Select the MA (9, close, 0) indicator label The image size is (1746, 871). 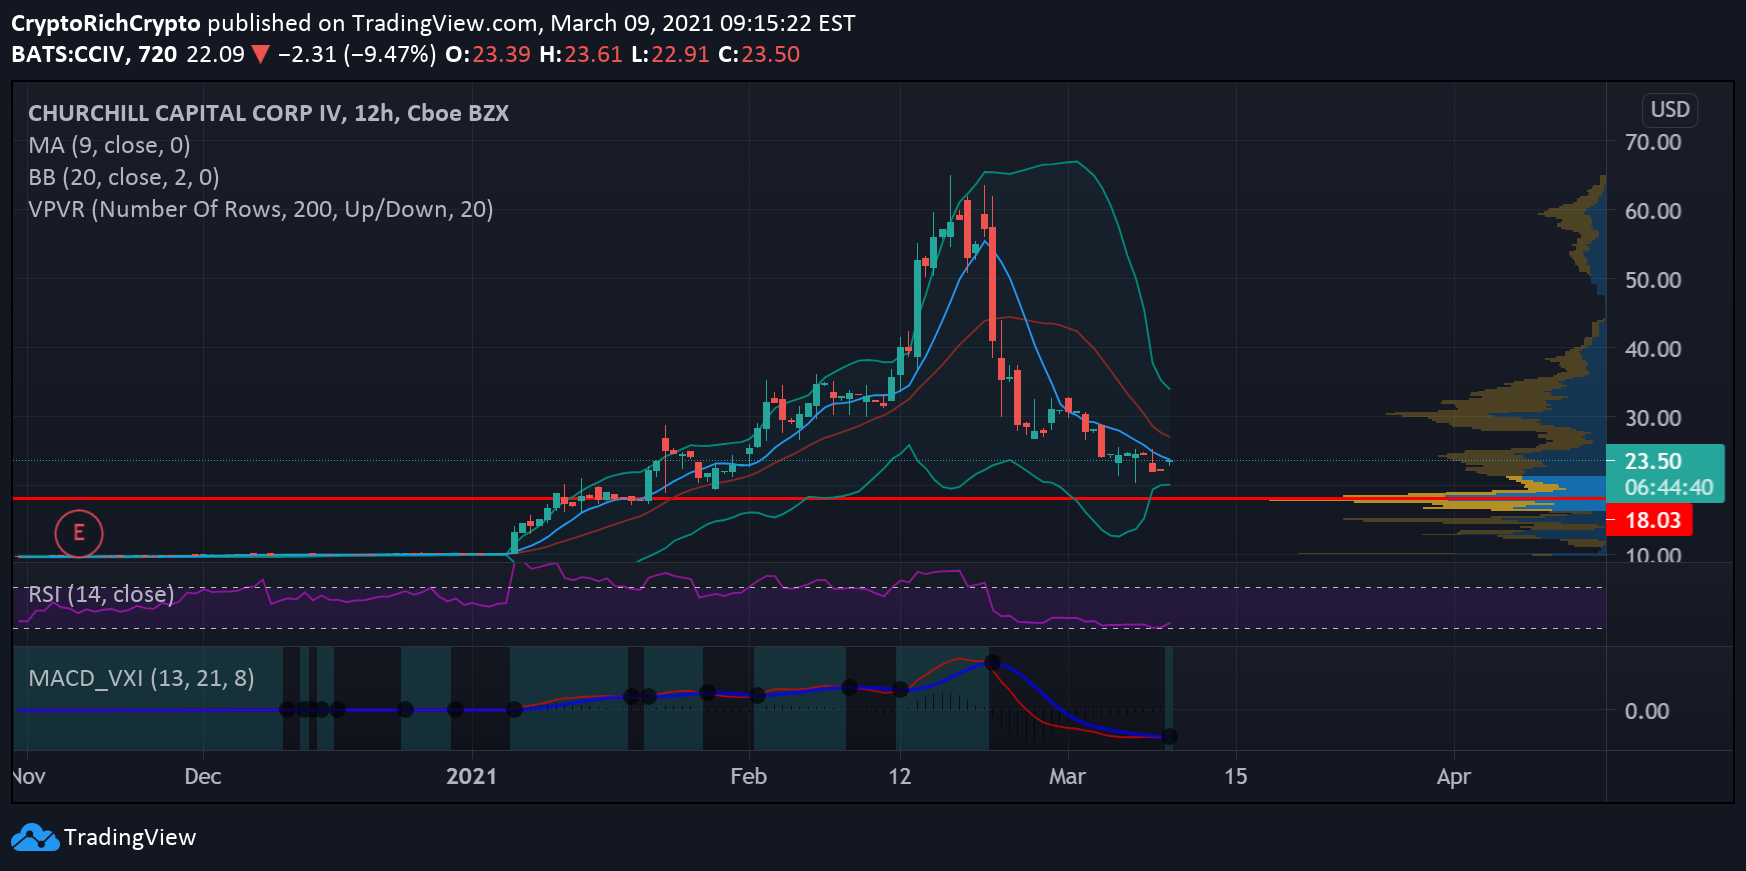pos(109,145)
